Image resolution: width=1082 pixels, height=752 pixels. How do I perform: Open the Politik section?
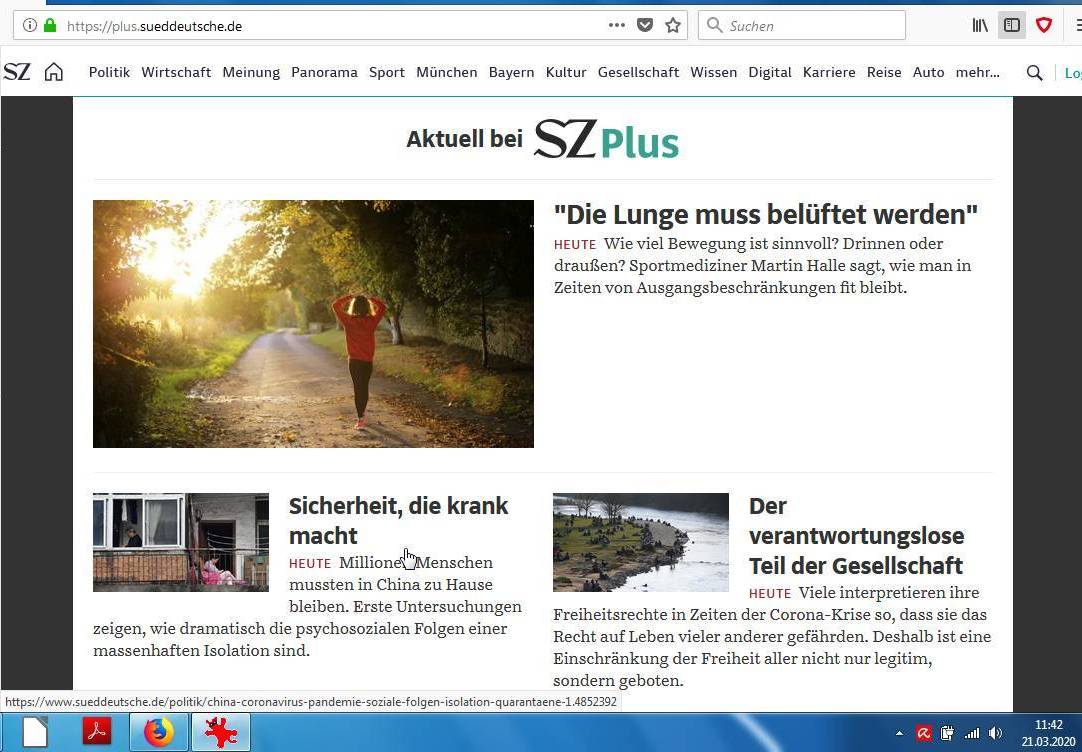click(109, 72)
